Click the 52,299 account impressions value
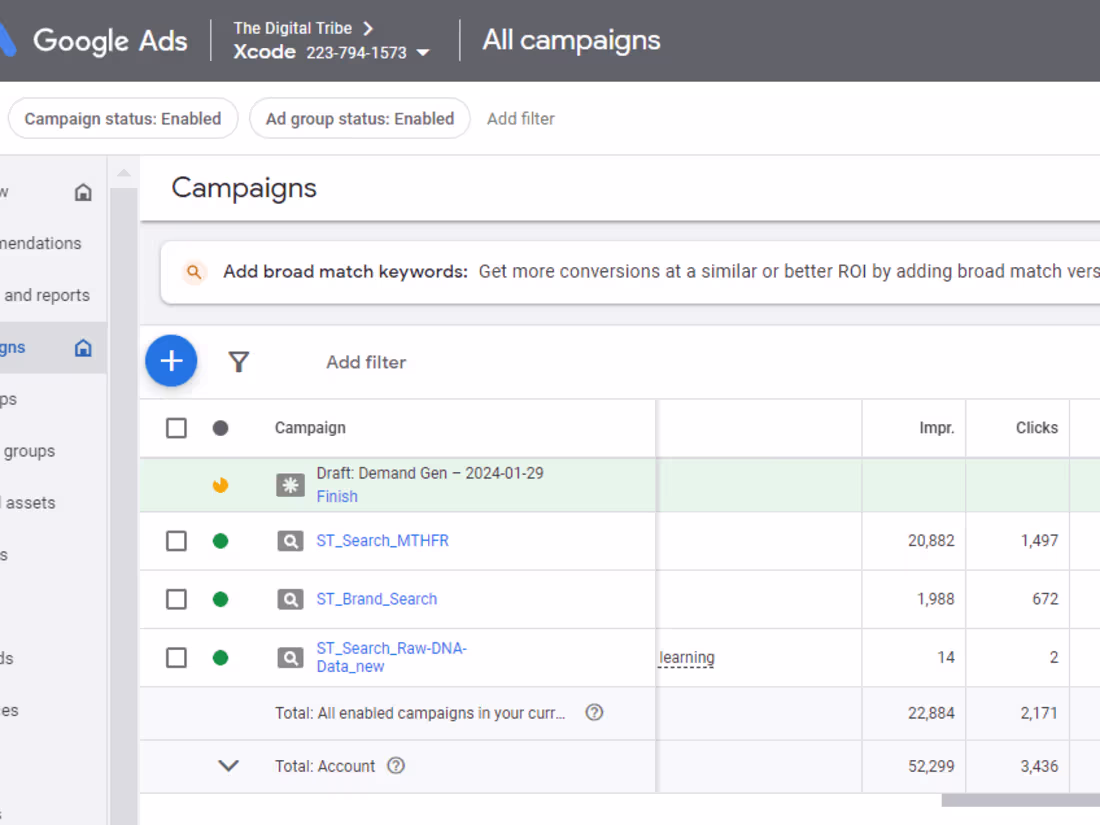1100x825 pixels. (x=931, y=766)
